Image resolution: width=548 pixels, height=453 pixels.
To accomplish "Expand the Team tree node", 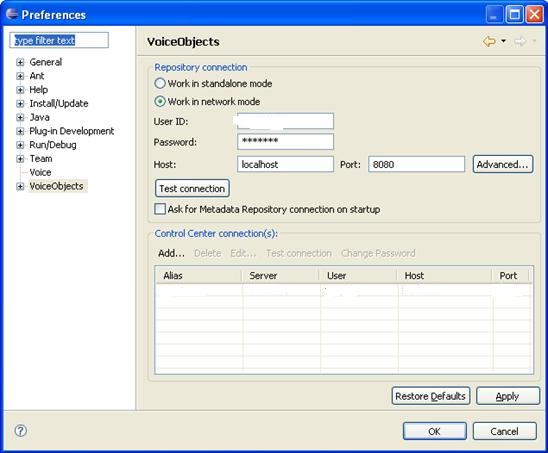I will pyautogui.click(x=20, y=159).
